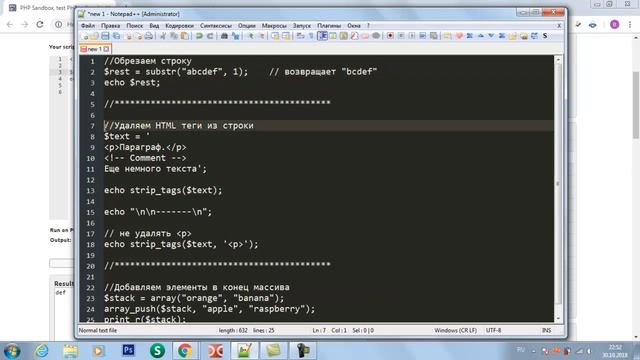Viewport: 640px width, 360px height.
Task: Open the Макросы menu
Action: click(274, 26)
